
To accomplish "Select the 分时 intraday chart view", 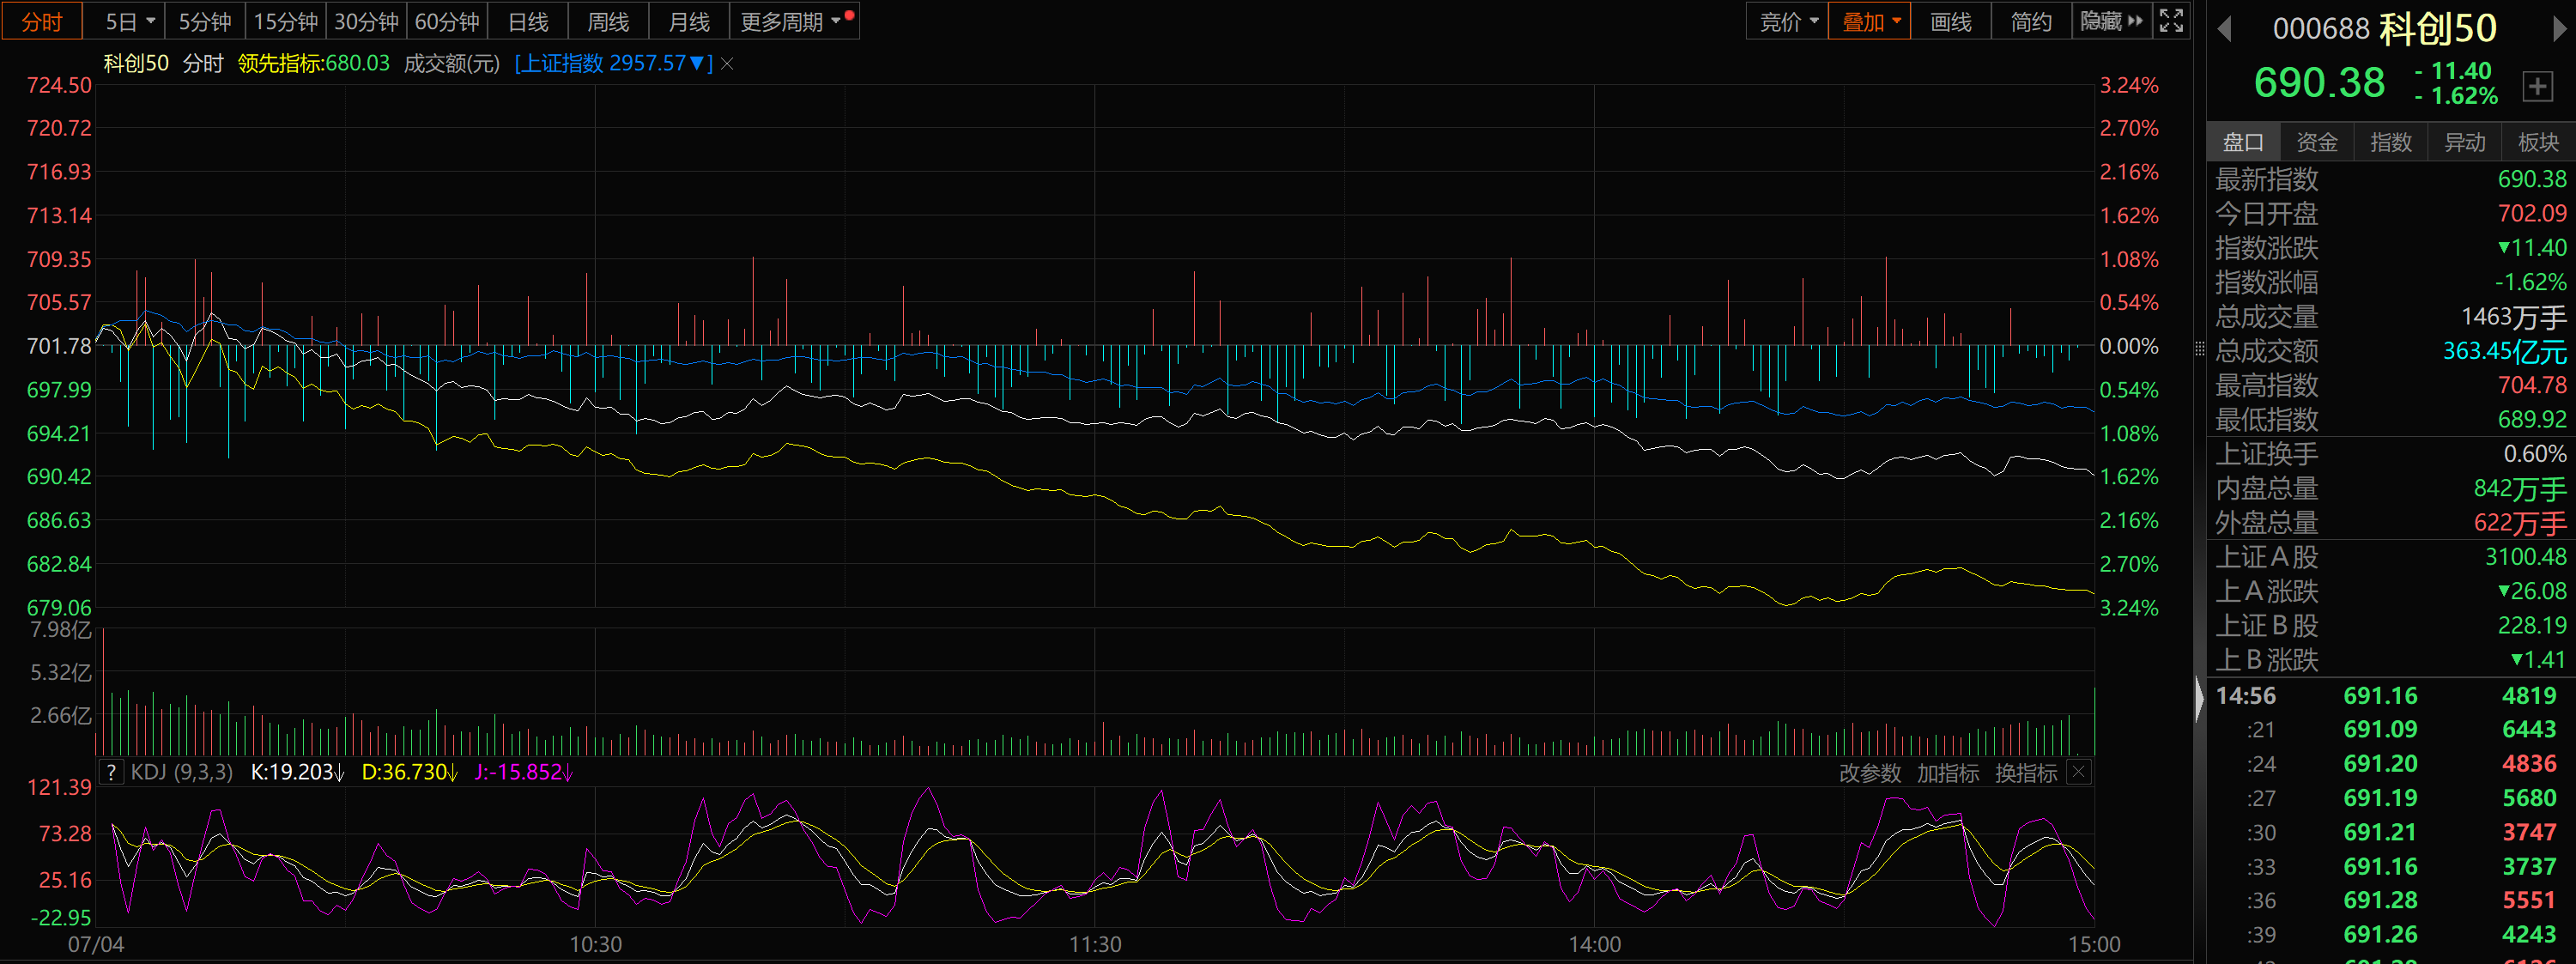I will (42, 21).
